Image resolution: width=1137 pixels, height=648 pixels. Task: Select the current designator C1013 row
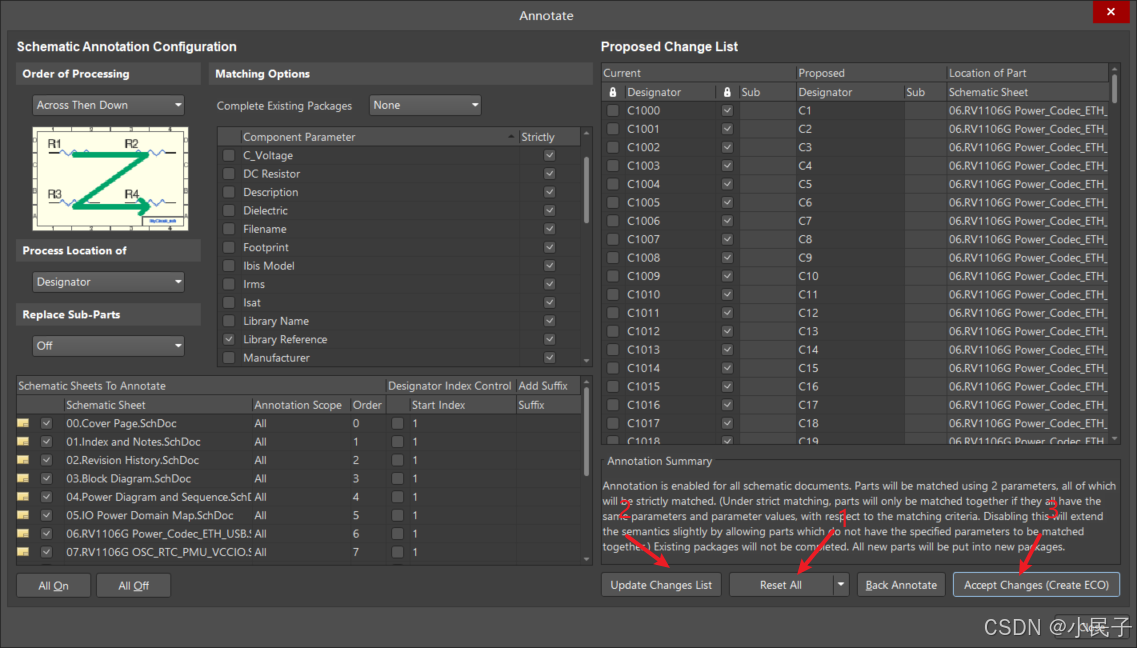pos(671,349)
